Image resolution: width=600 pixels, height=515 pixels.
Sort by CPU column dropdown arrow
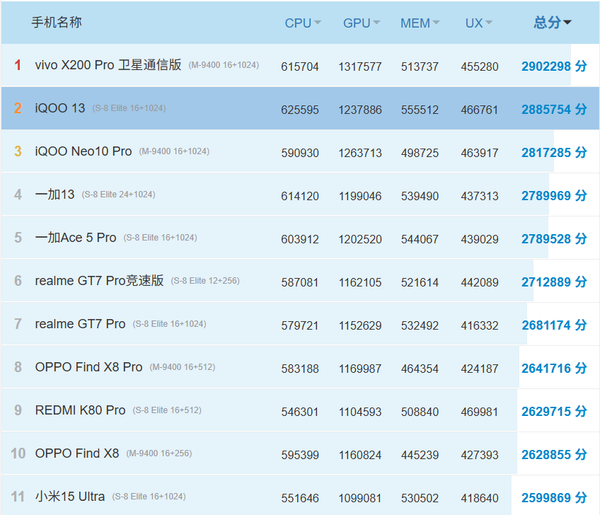point(318,23)
